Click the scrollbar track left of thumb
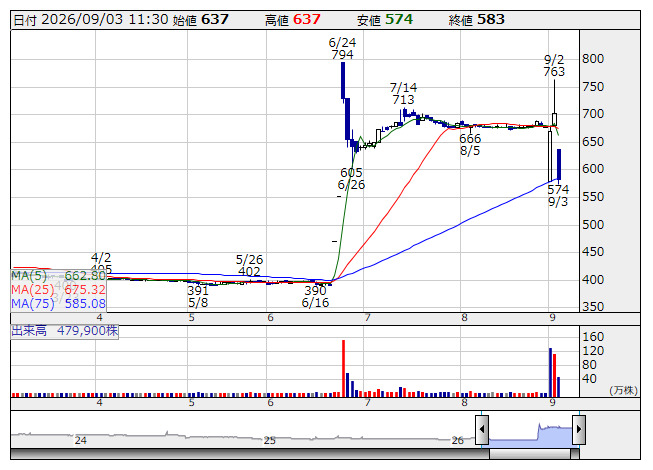Image resolution: width=653 pixels, height=470 pixels. click(x=250, y=454)
